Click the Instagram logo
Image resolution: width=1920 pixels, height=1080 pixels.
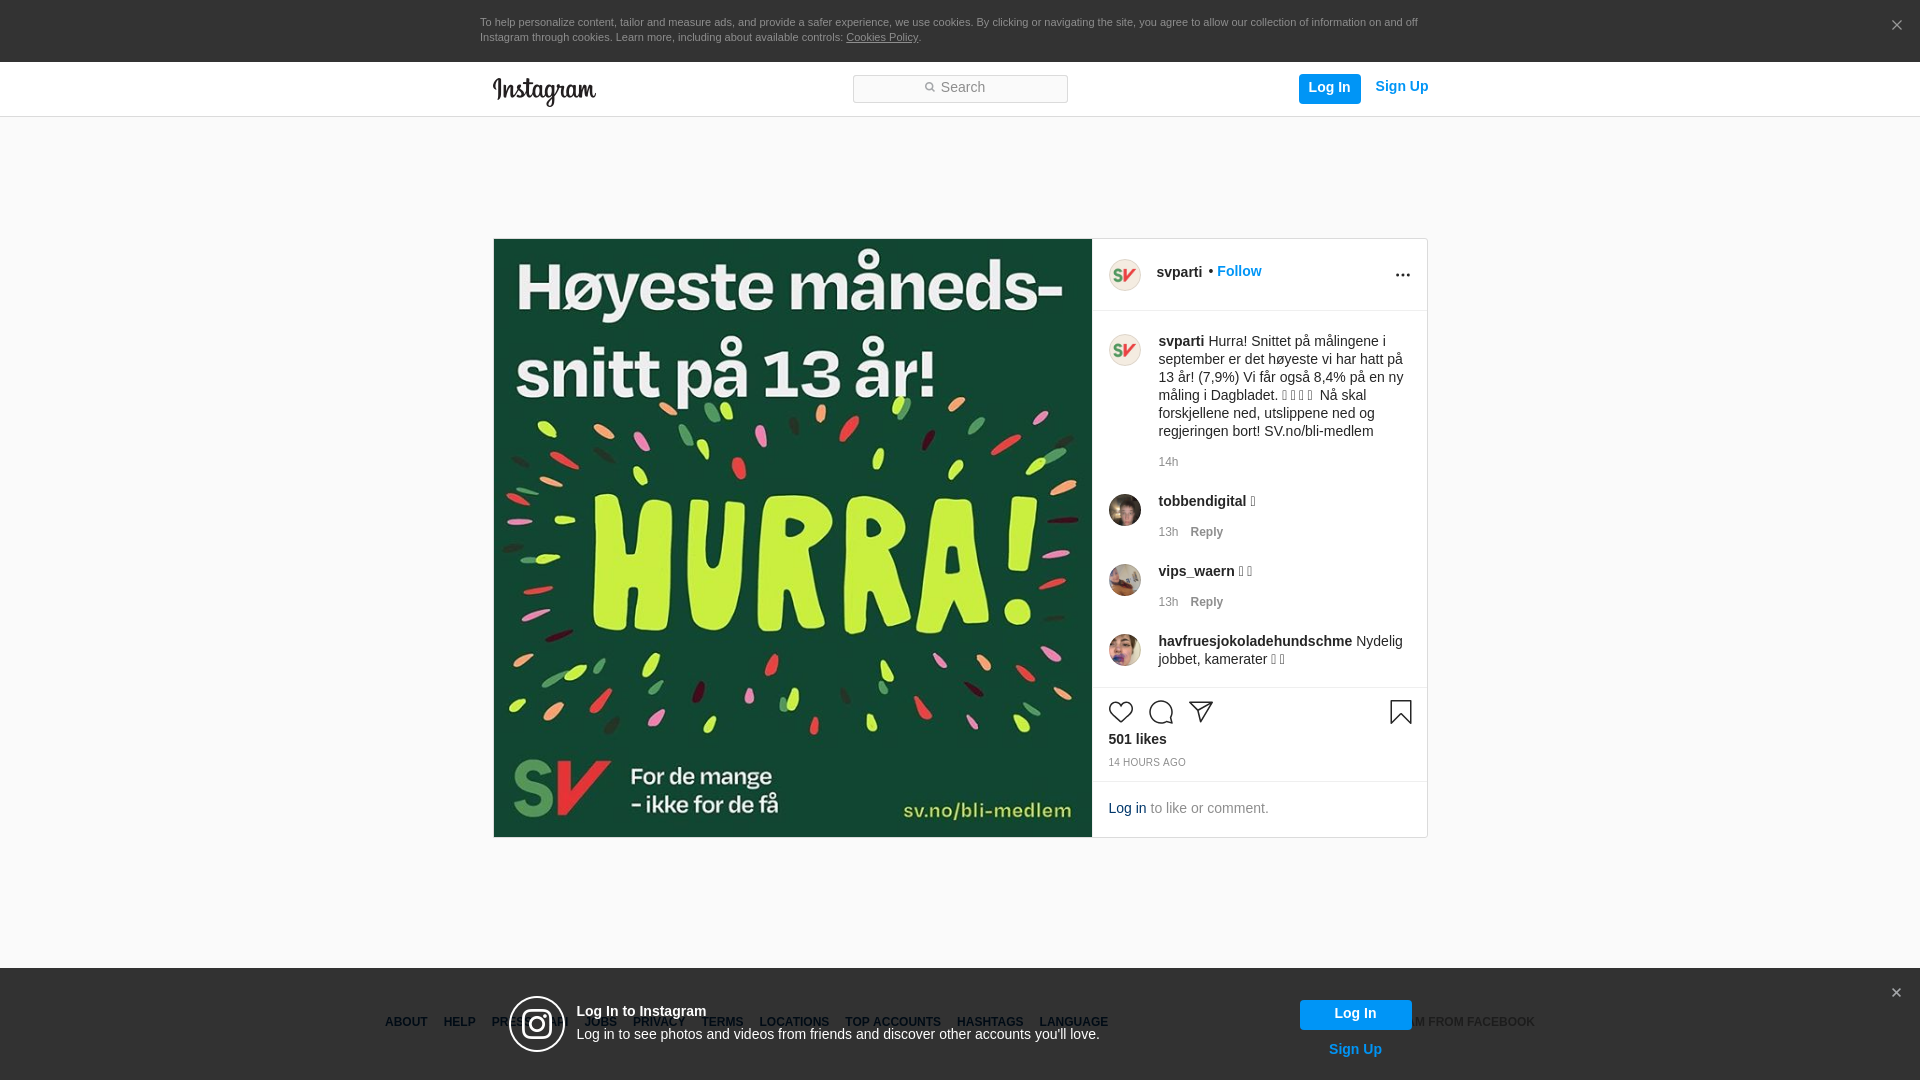(544, 91)
